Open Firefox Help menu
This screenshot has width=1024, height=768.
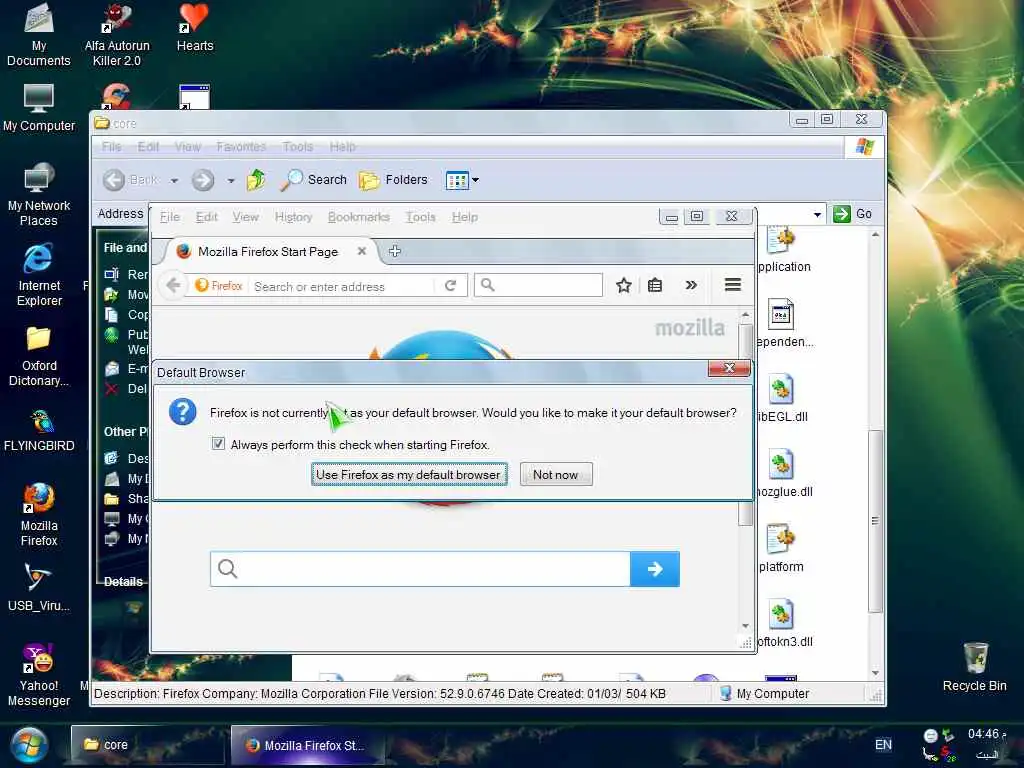coord(464,217)
